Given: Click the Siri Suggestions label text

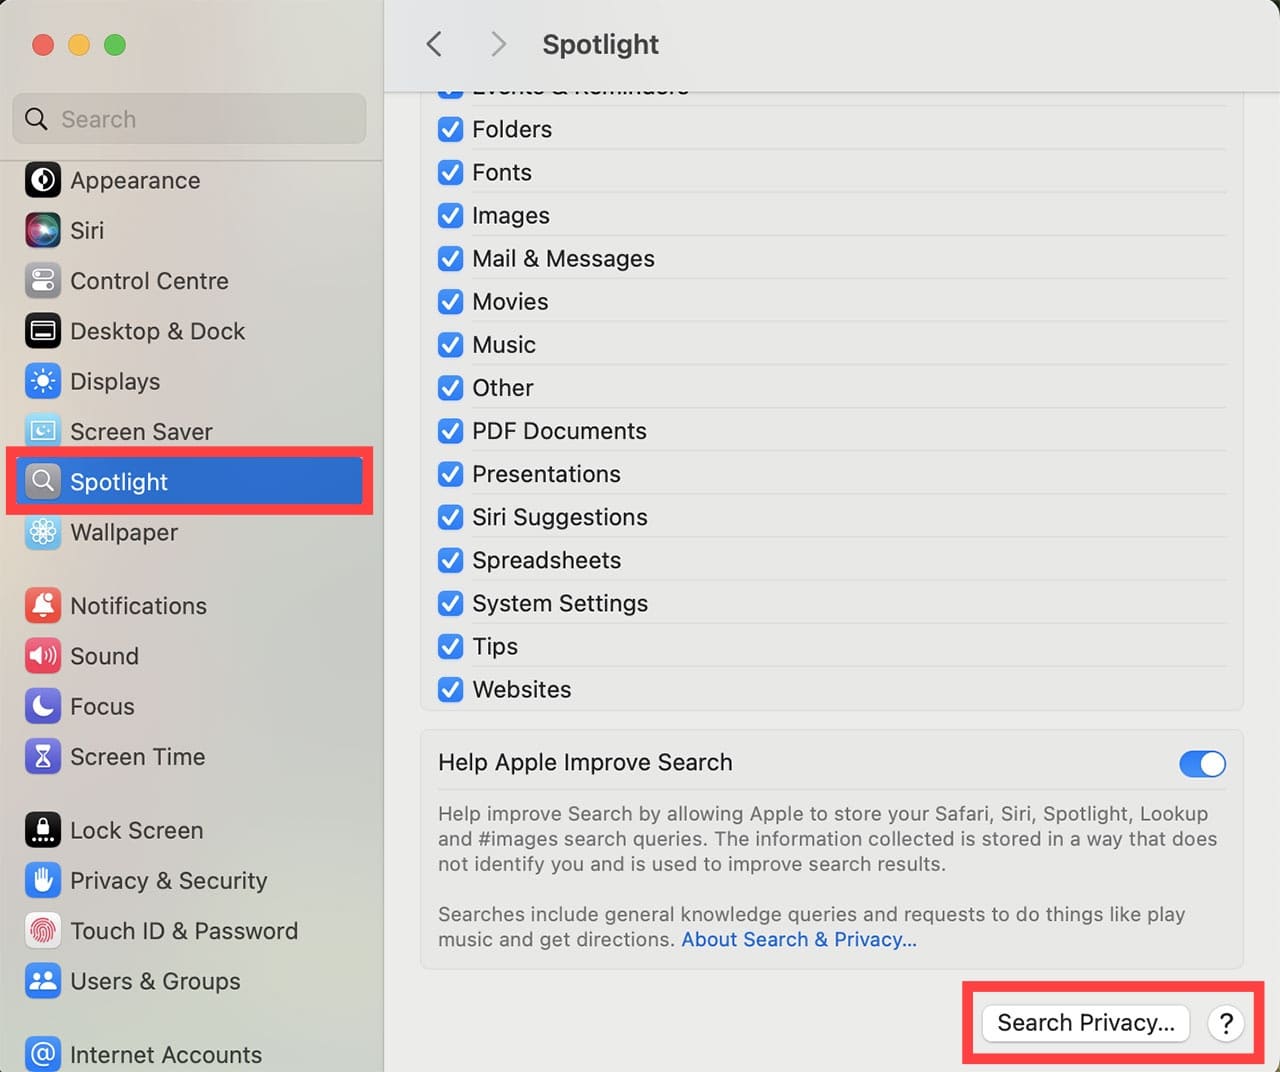Looking at the screenshot, I should point(560,517).
